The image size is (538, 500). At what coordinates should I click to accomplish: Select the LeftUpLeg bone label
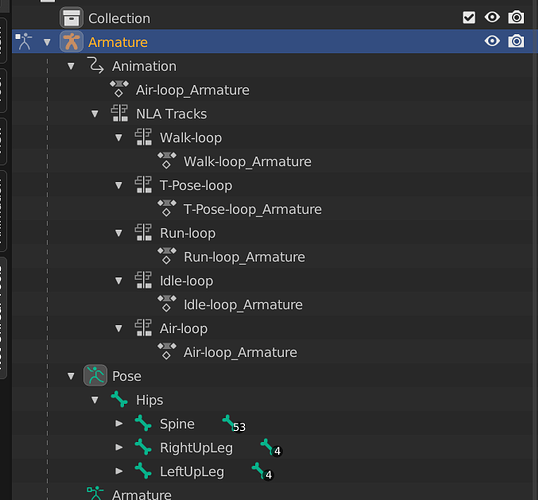click(x=192, y=472)
